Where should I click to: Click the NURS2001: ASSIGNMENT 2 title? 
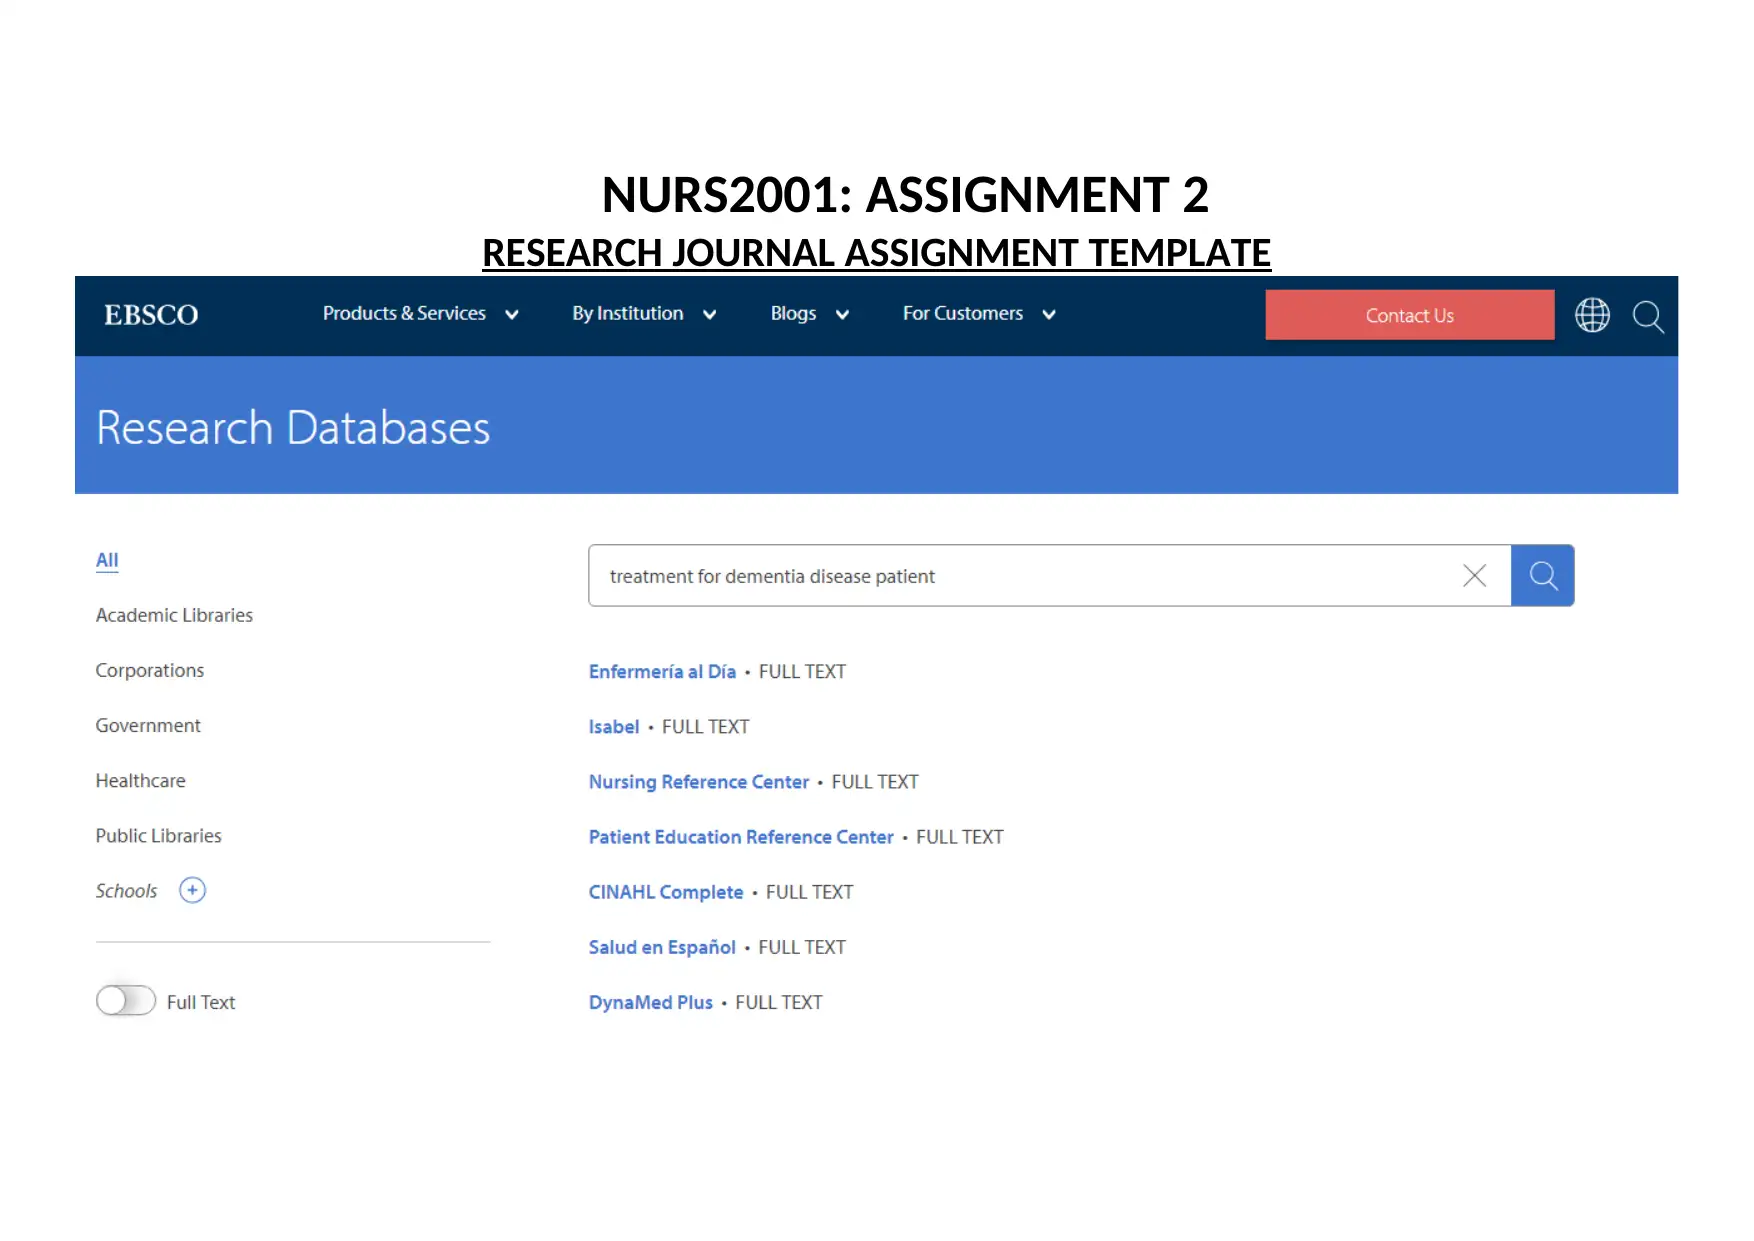(905, 195)
